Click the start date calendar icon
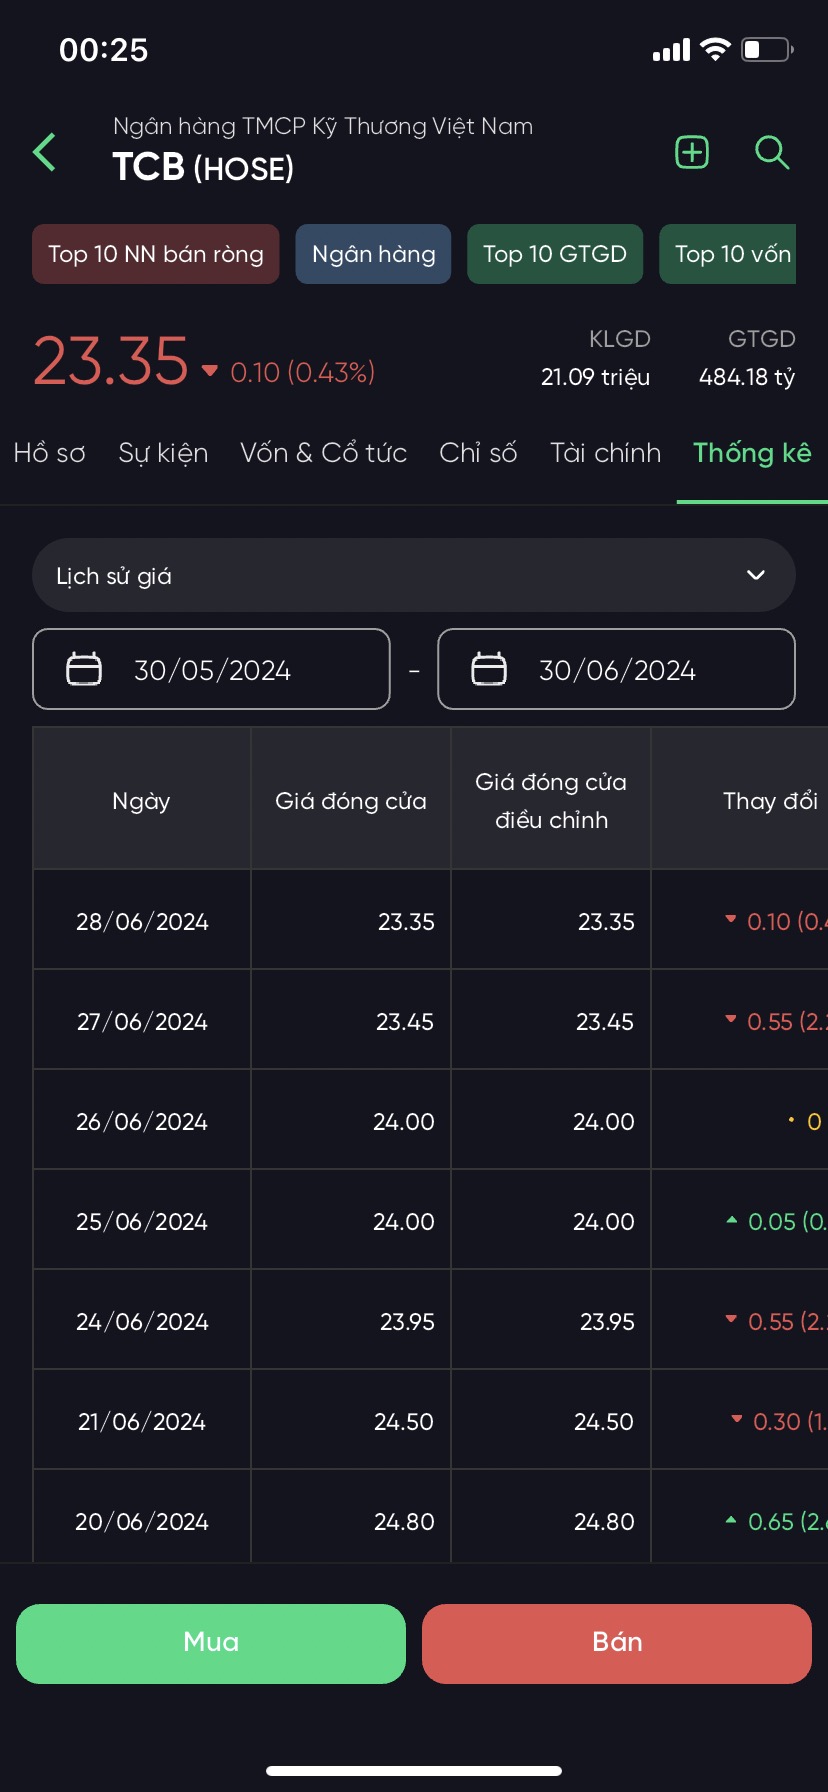The image size is (828, 1792). coord(84,669)
